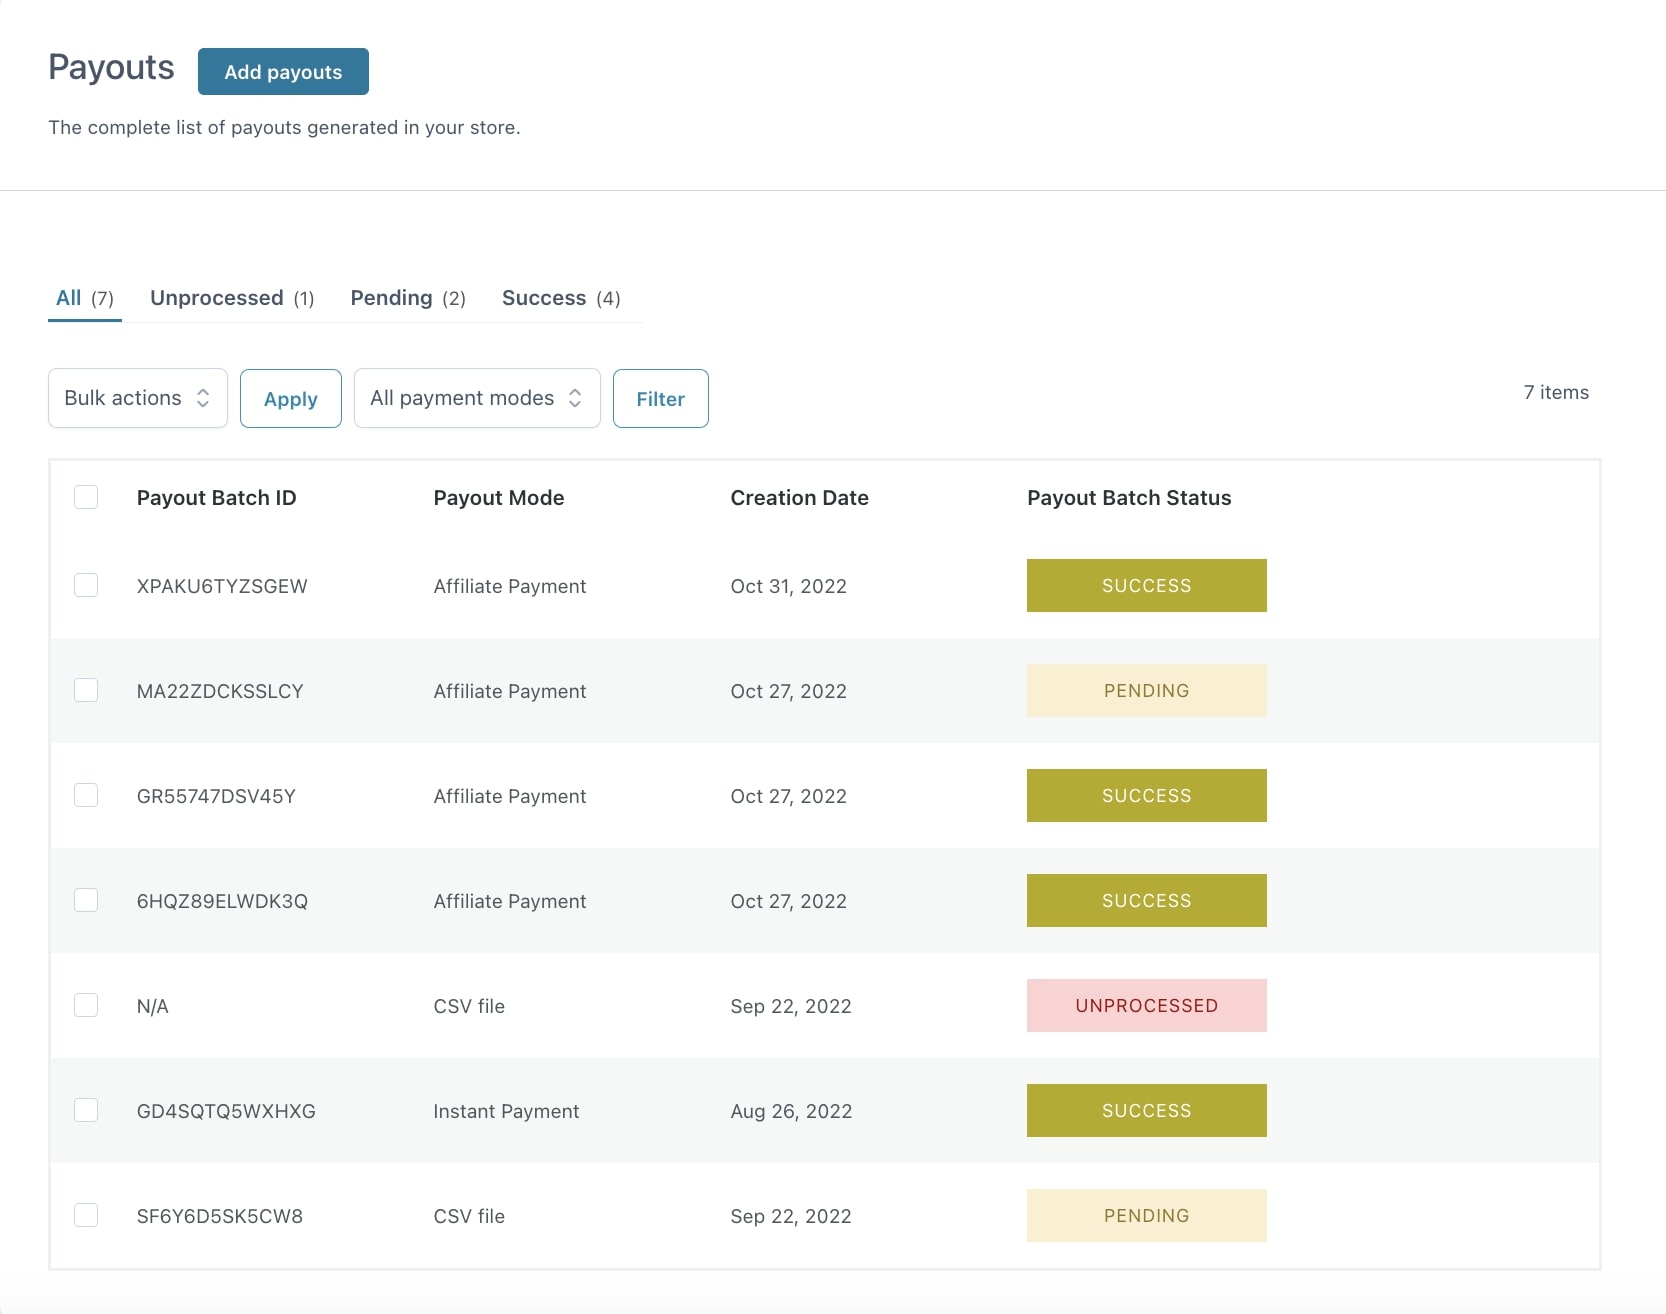Click PENDING badge for MA22ZDCKSSLCY
The image size is (1666, 1314).
pyautogui.click(x=1146, y=690)
